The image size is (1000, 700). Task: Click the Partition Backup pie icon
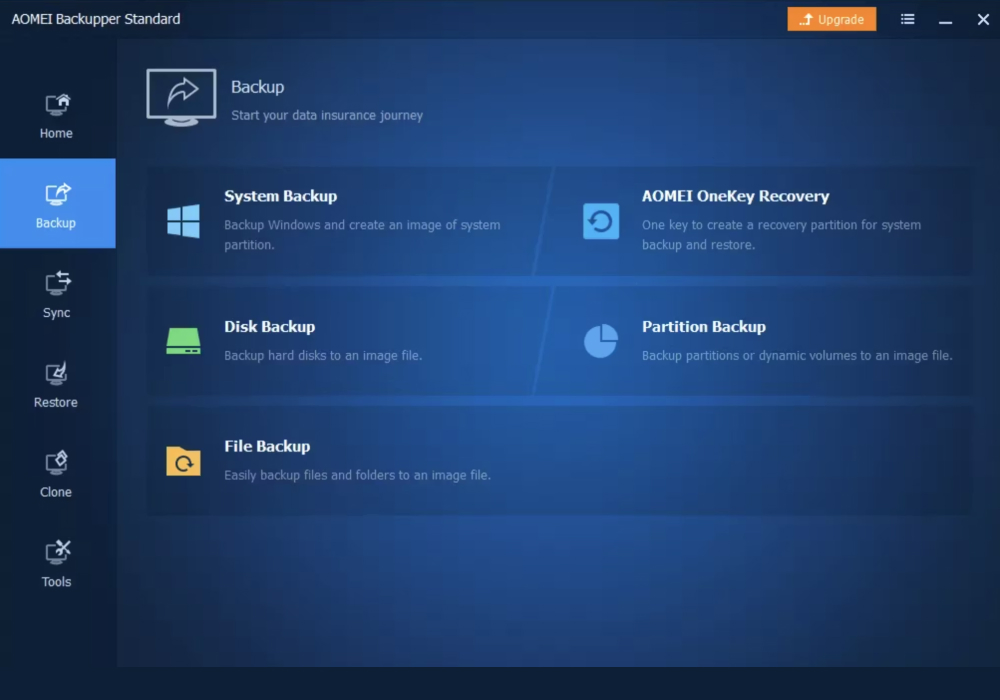pos(601,341)
